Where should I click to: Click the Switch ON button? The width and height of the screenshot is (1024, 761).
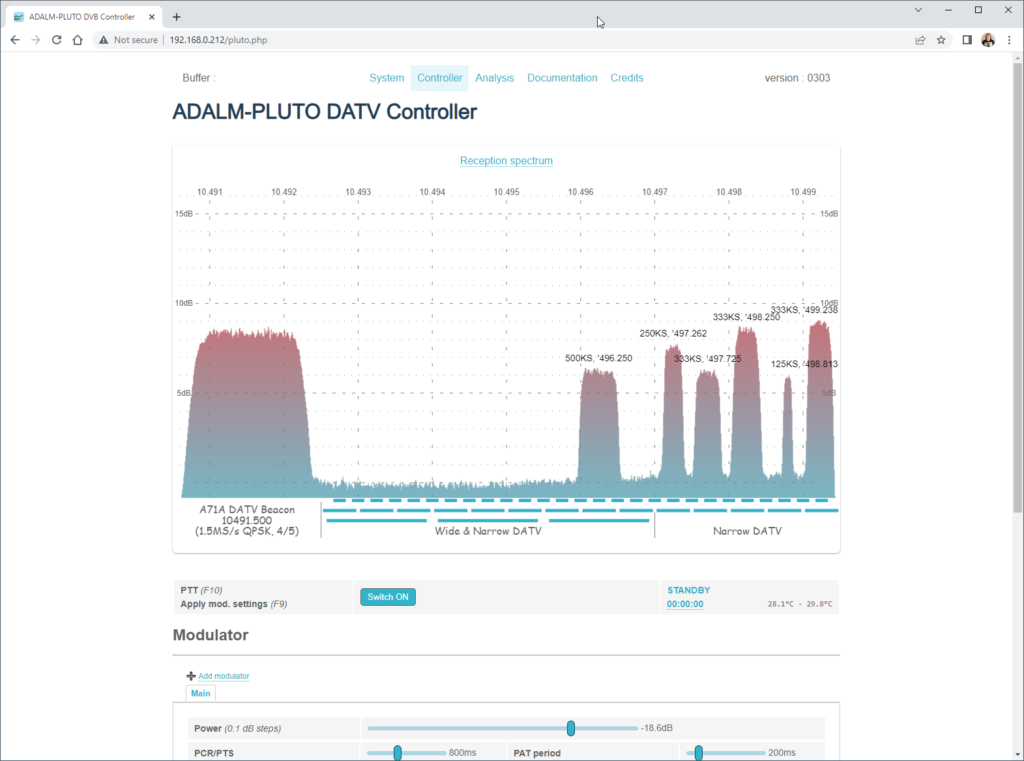(388, 597)
